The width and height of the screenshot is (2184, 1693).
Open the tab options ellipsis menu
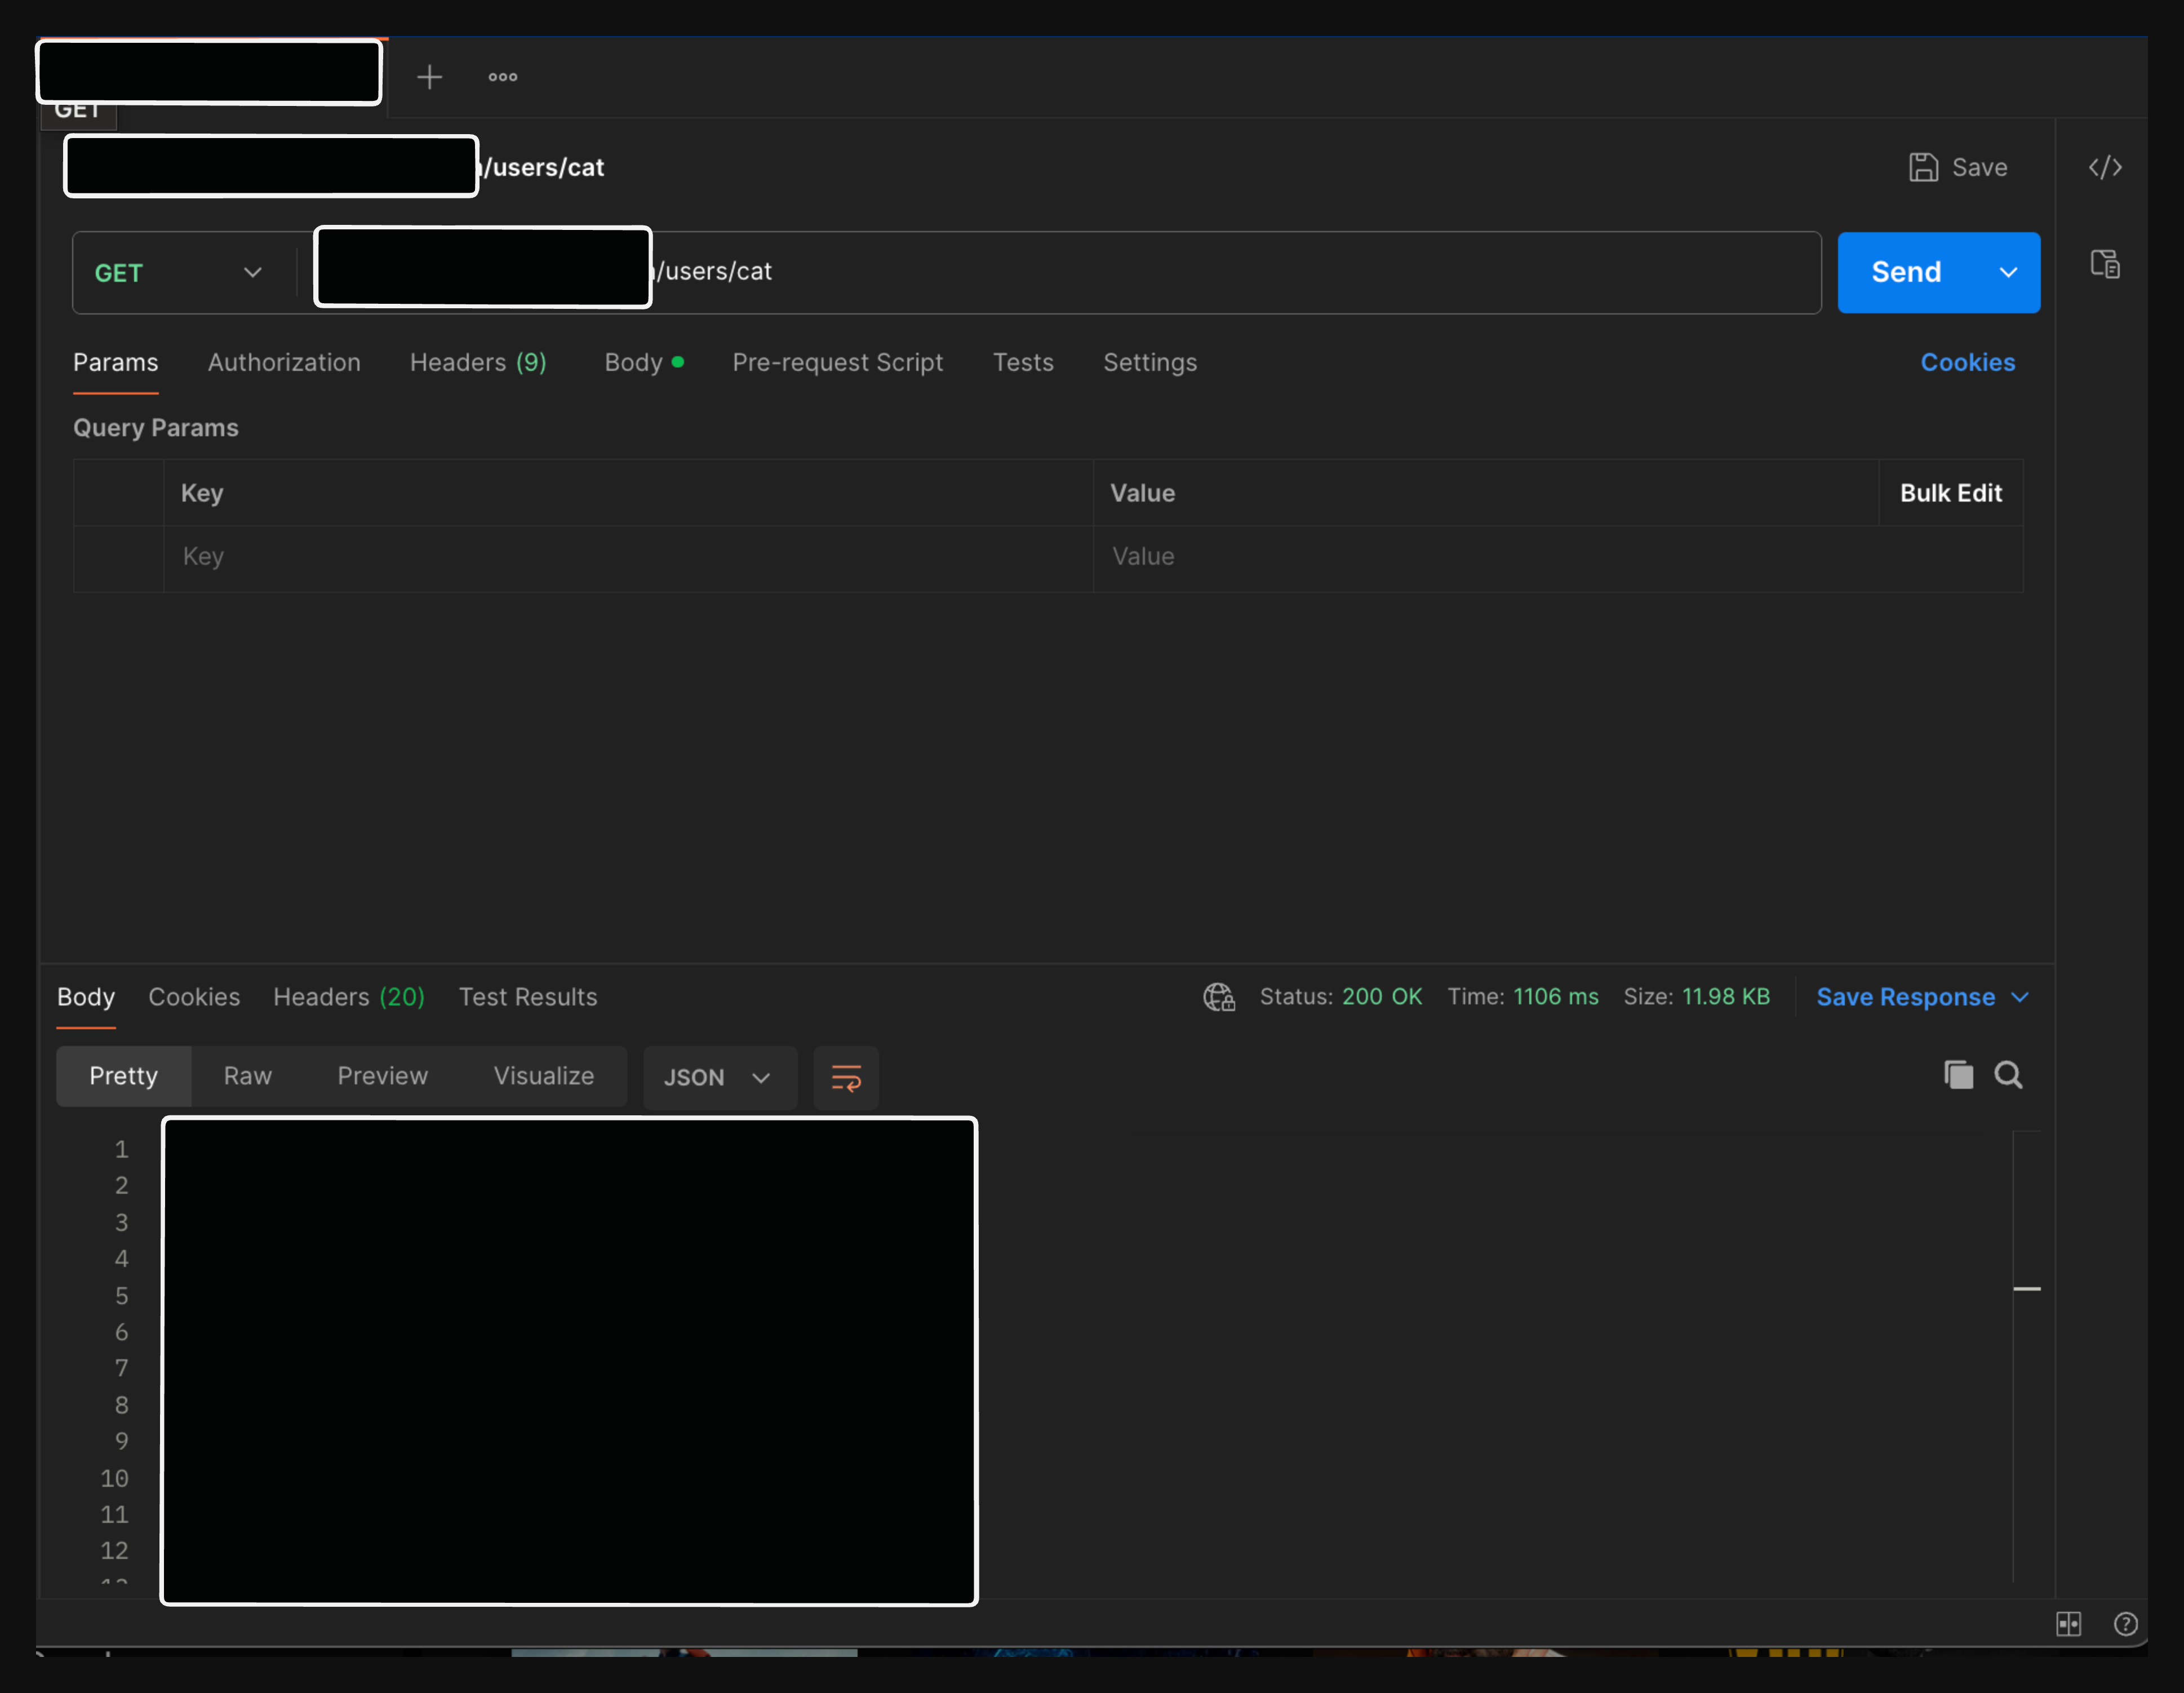[502, 77]
